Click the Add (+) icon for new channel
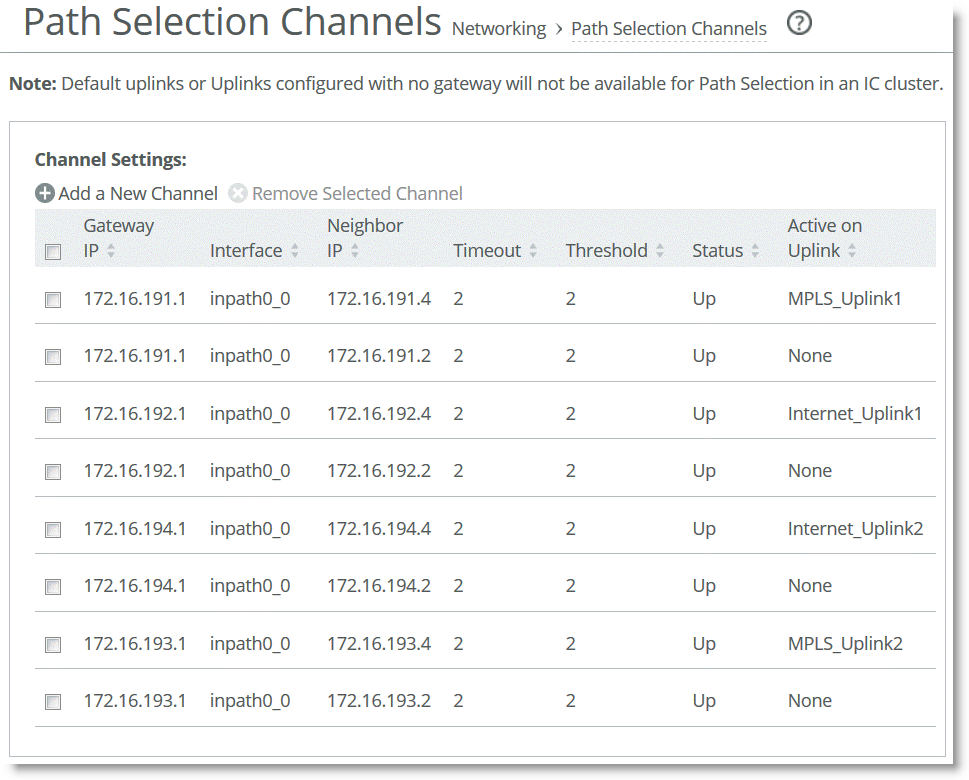The width and height of the screenshot is (969, 780). click(45, 193)
